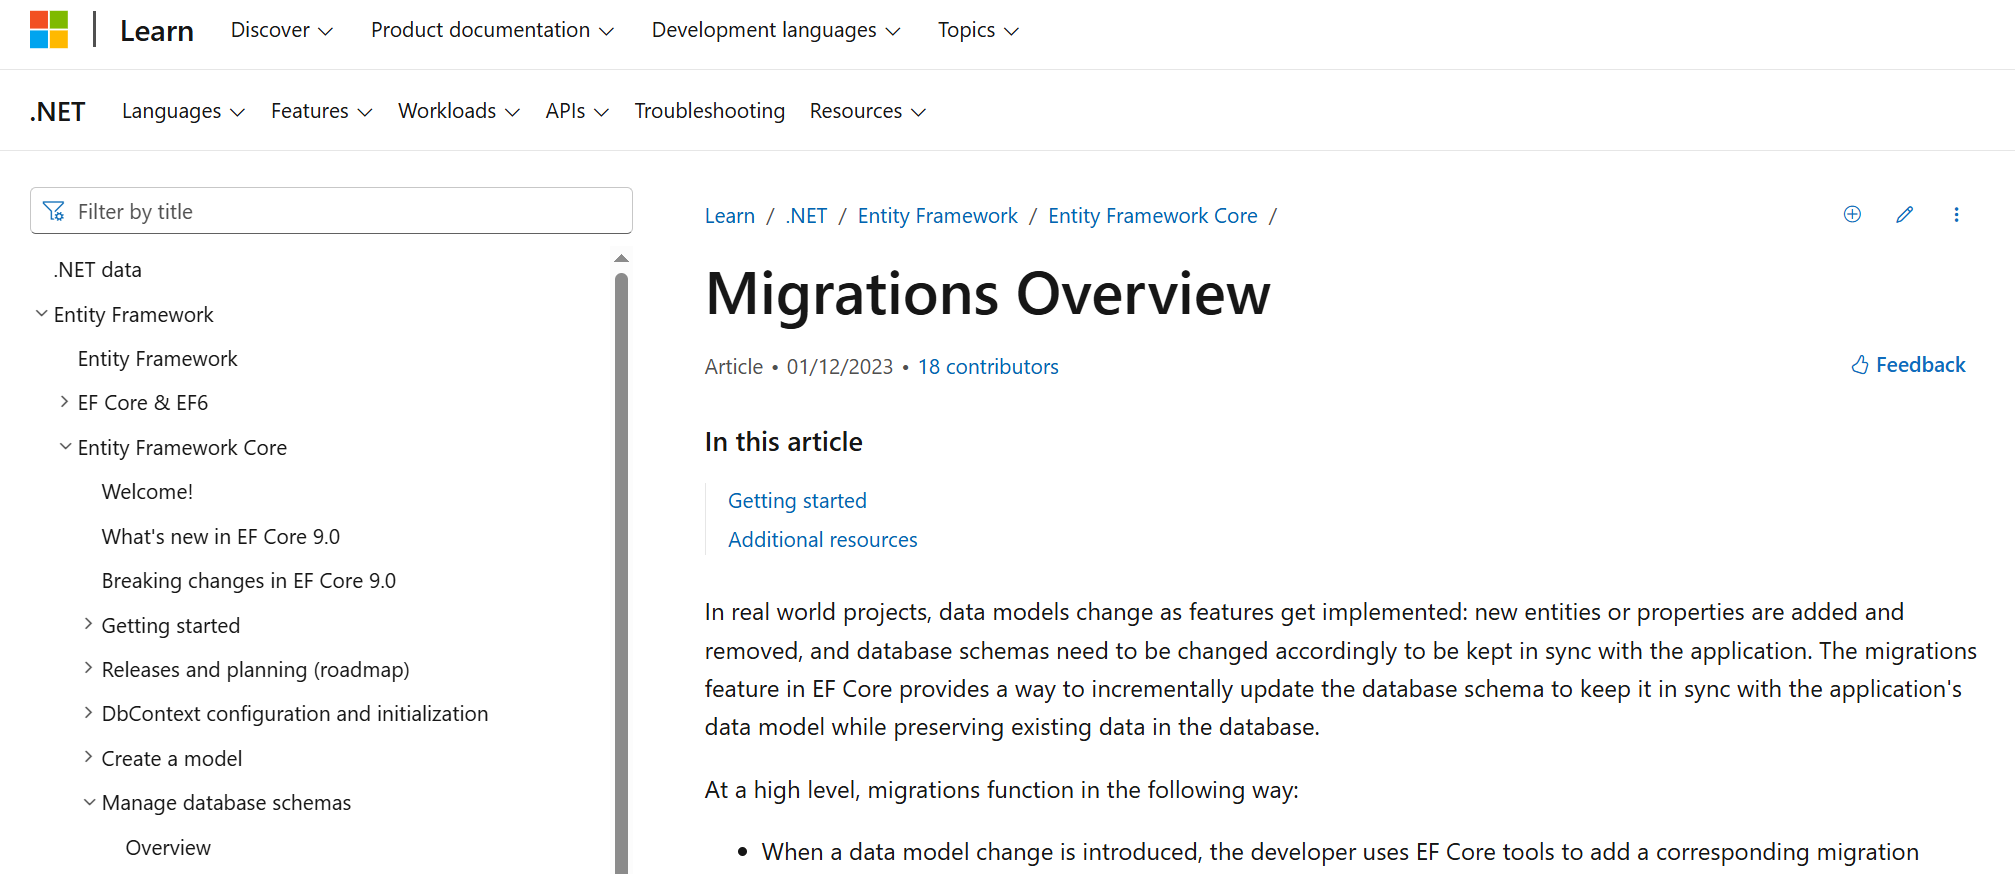The image size is (2015, 874).
Task: Select the Overview tree item
Action: [168, 848]
